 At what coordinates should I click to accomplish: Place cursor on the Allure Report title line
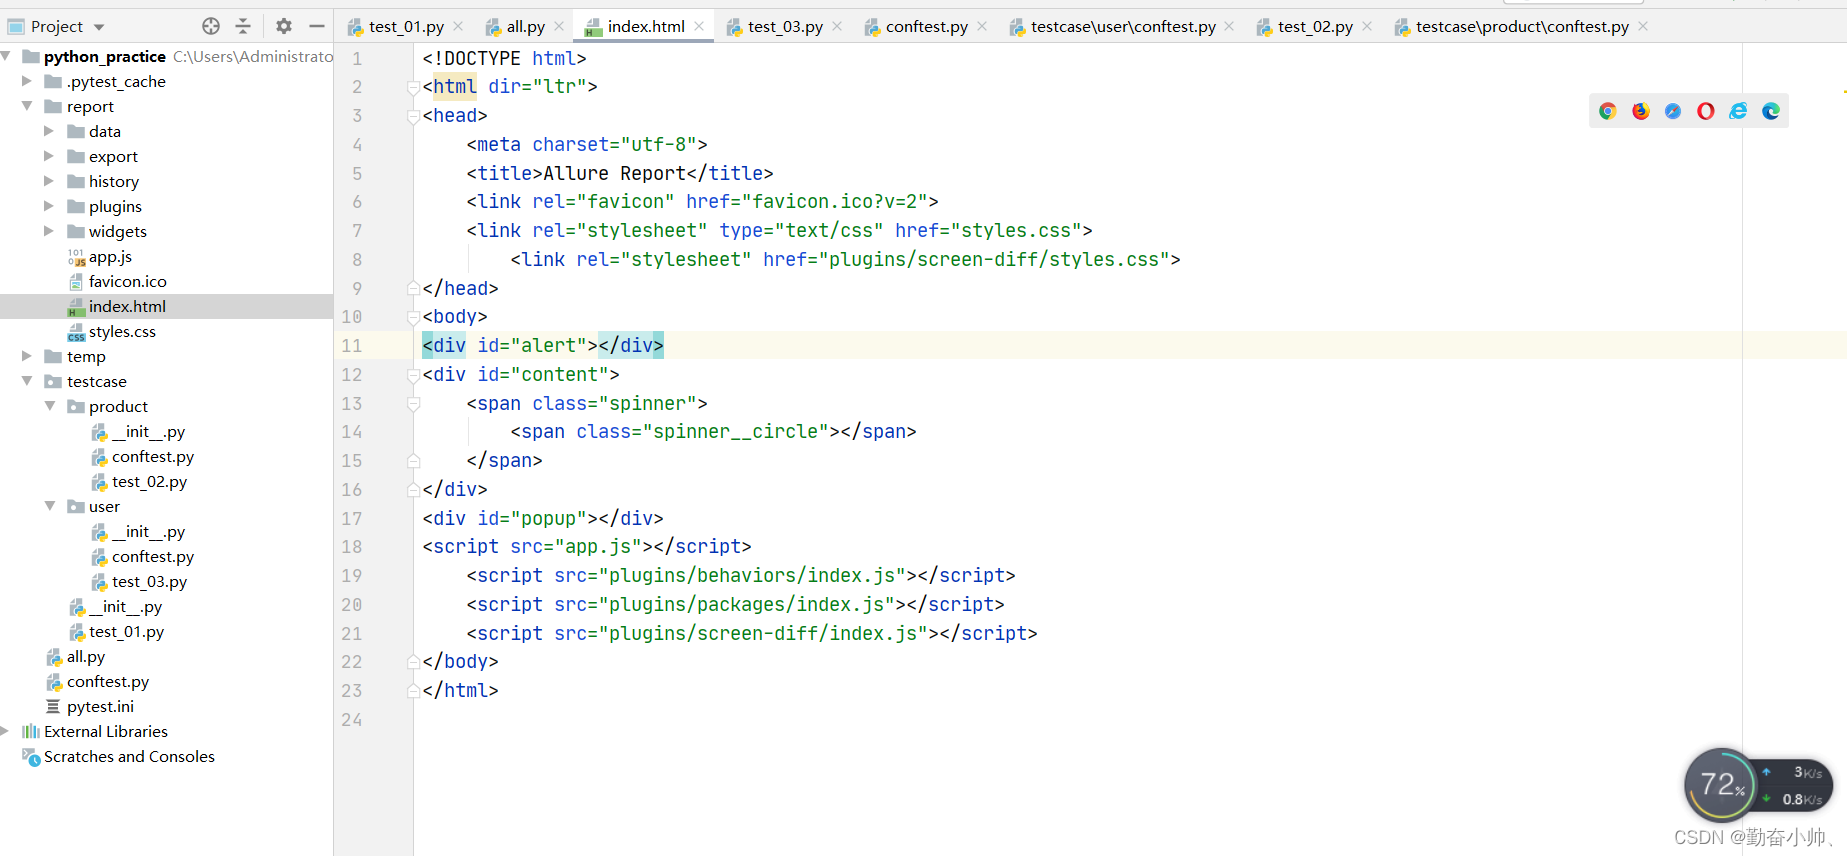click(x=620, y=173)
